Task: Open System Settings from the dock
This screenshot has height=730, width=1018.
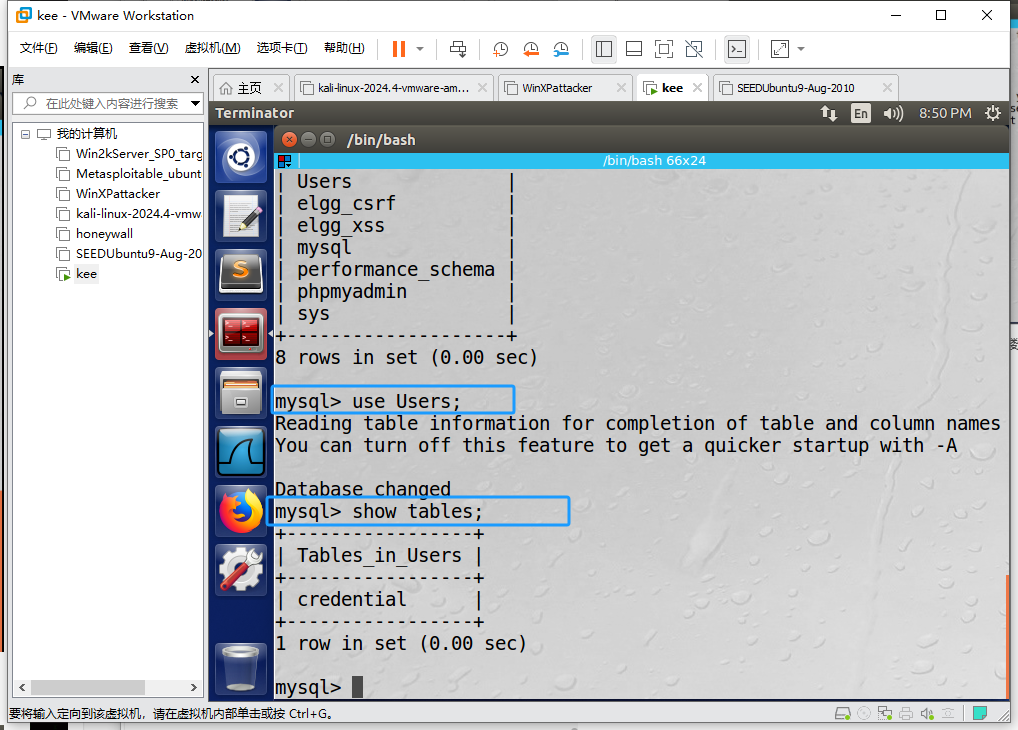Action: 241,570
